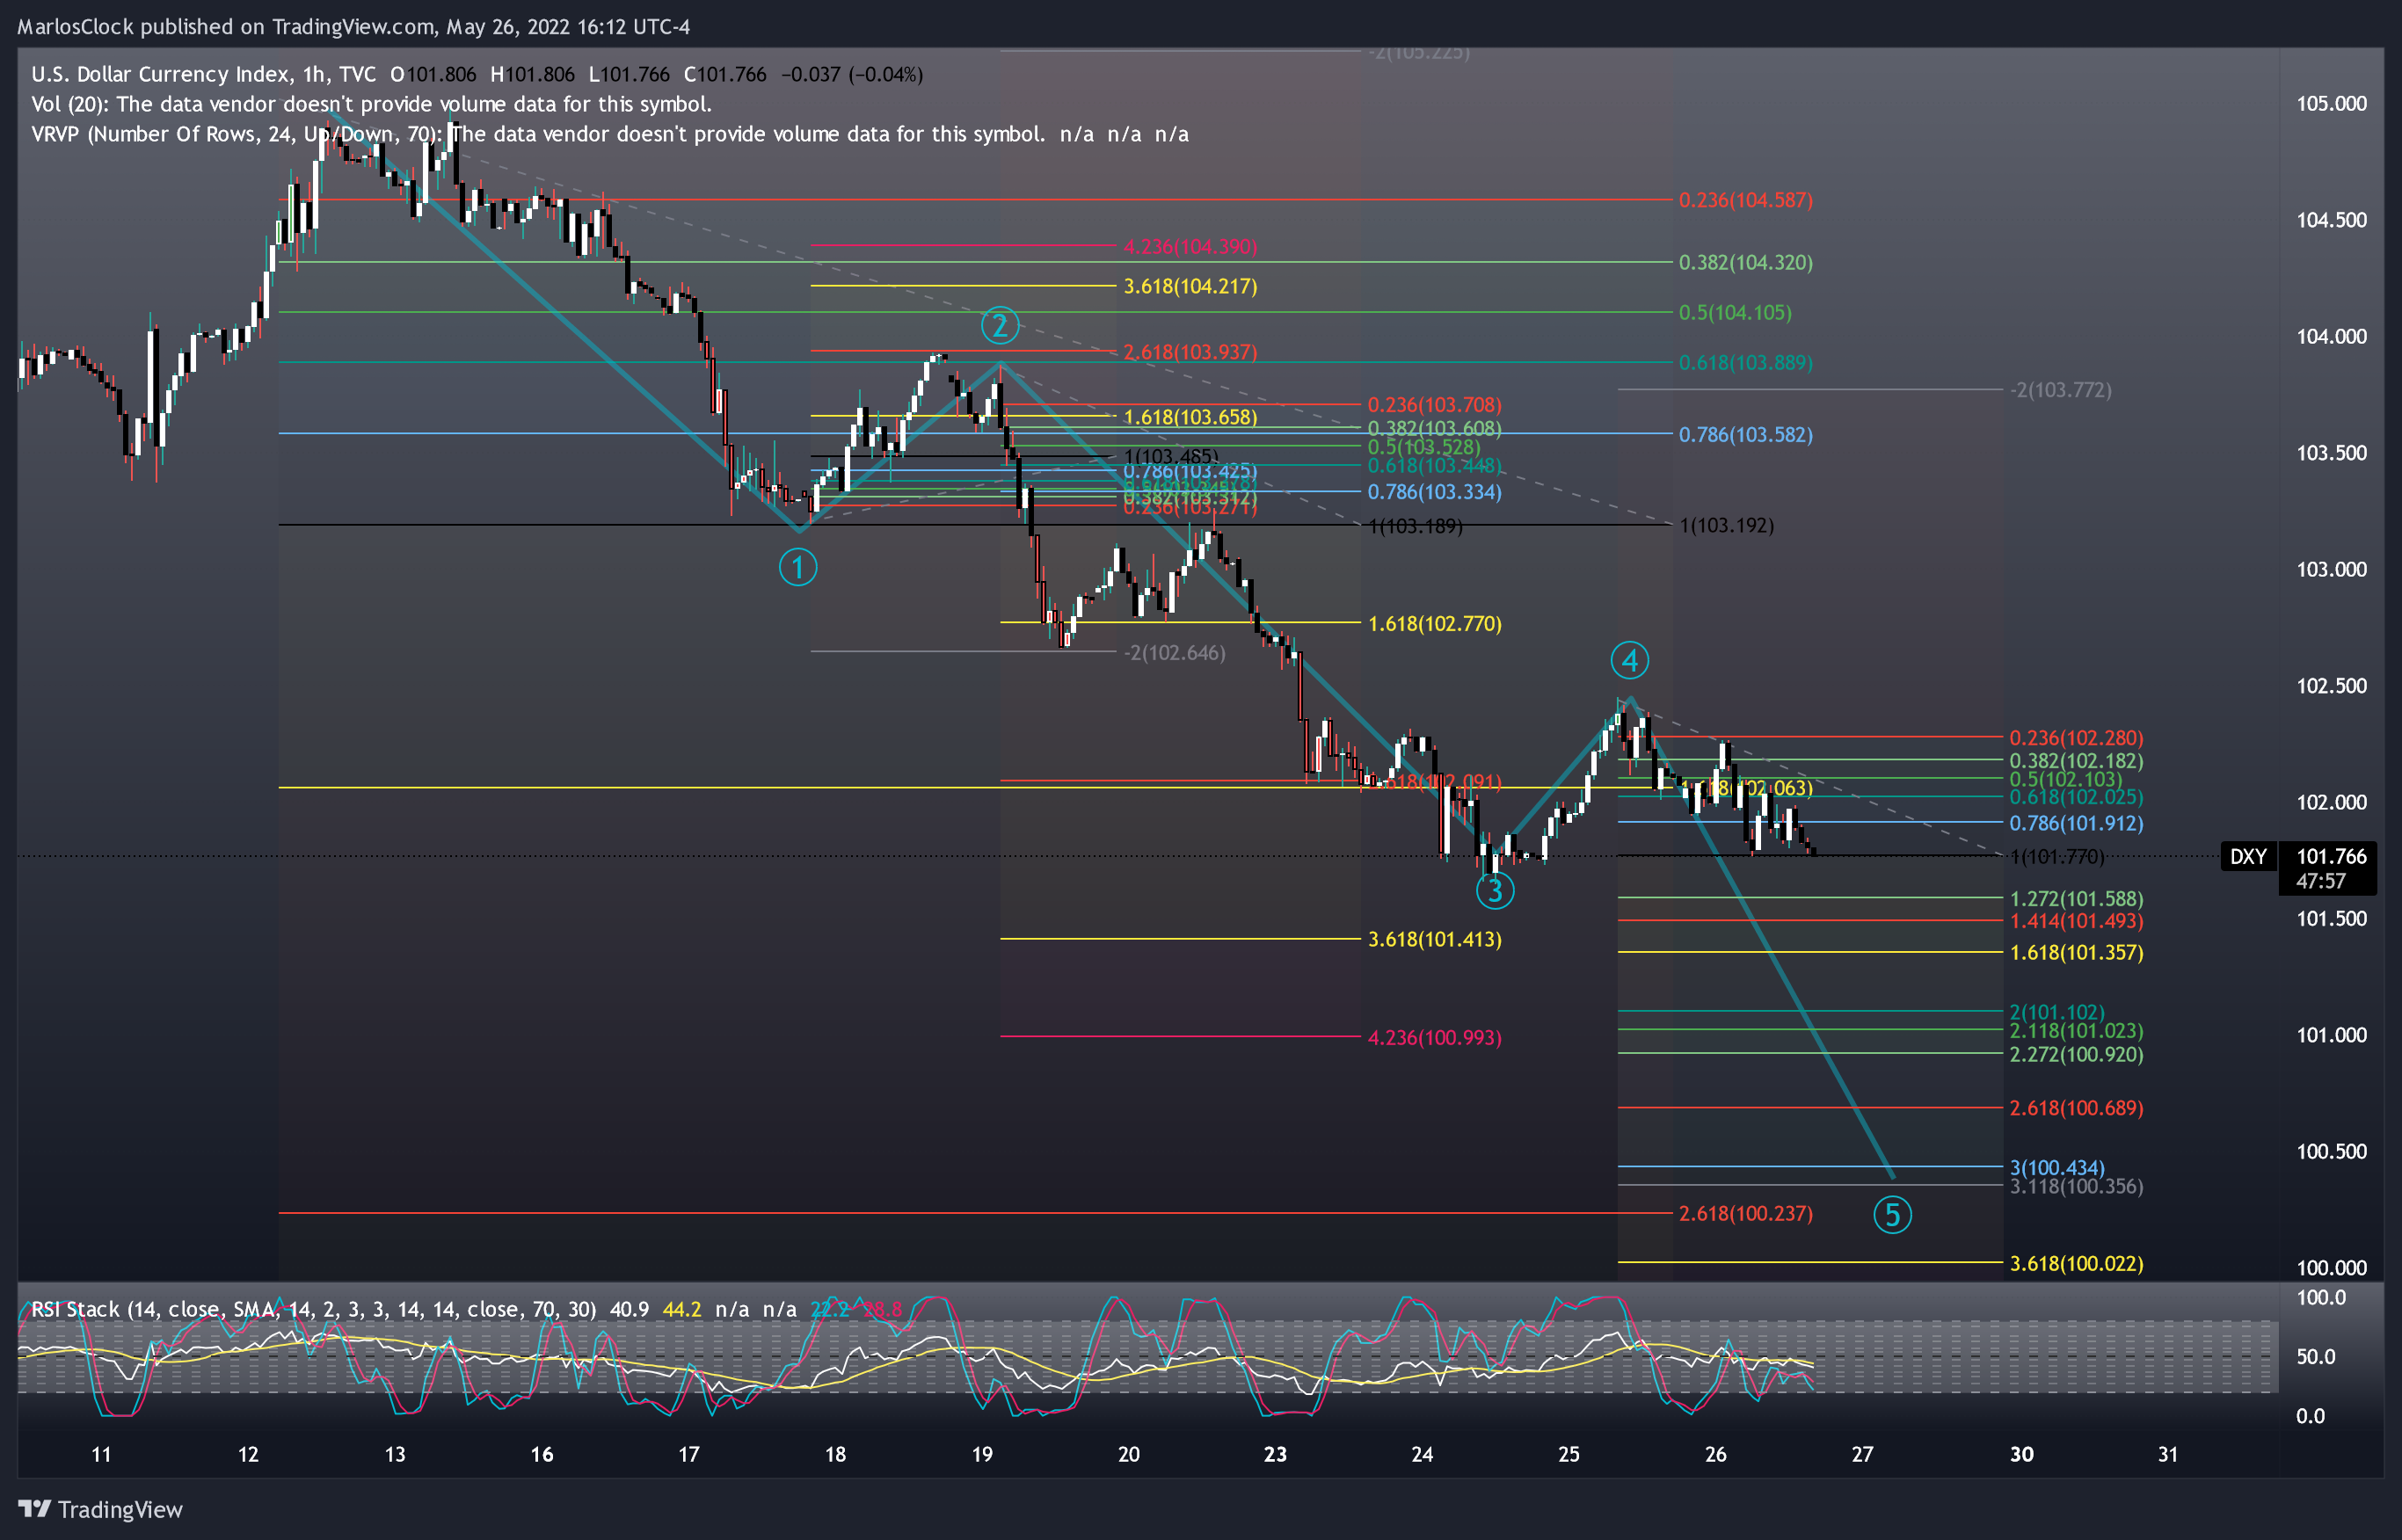Click the yellow RSI value 44.2
The width and height of the screenshot is (2402, 1540).
point(682,1309)
